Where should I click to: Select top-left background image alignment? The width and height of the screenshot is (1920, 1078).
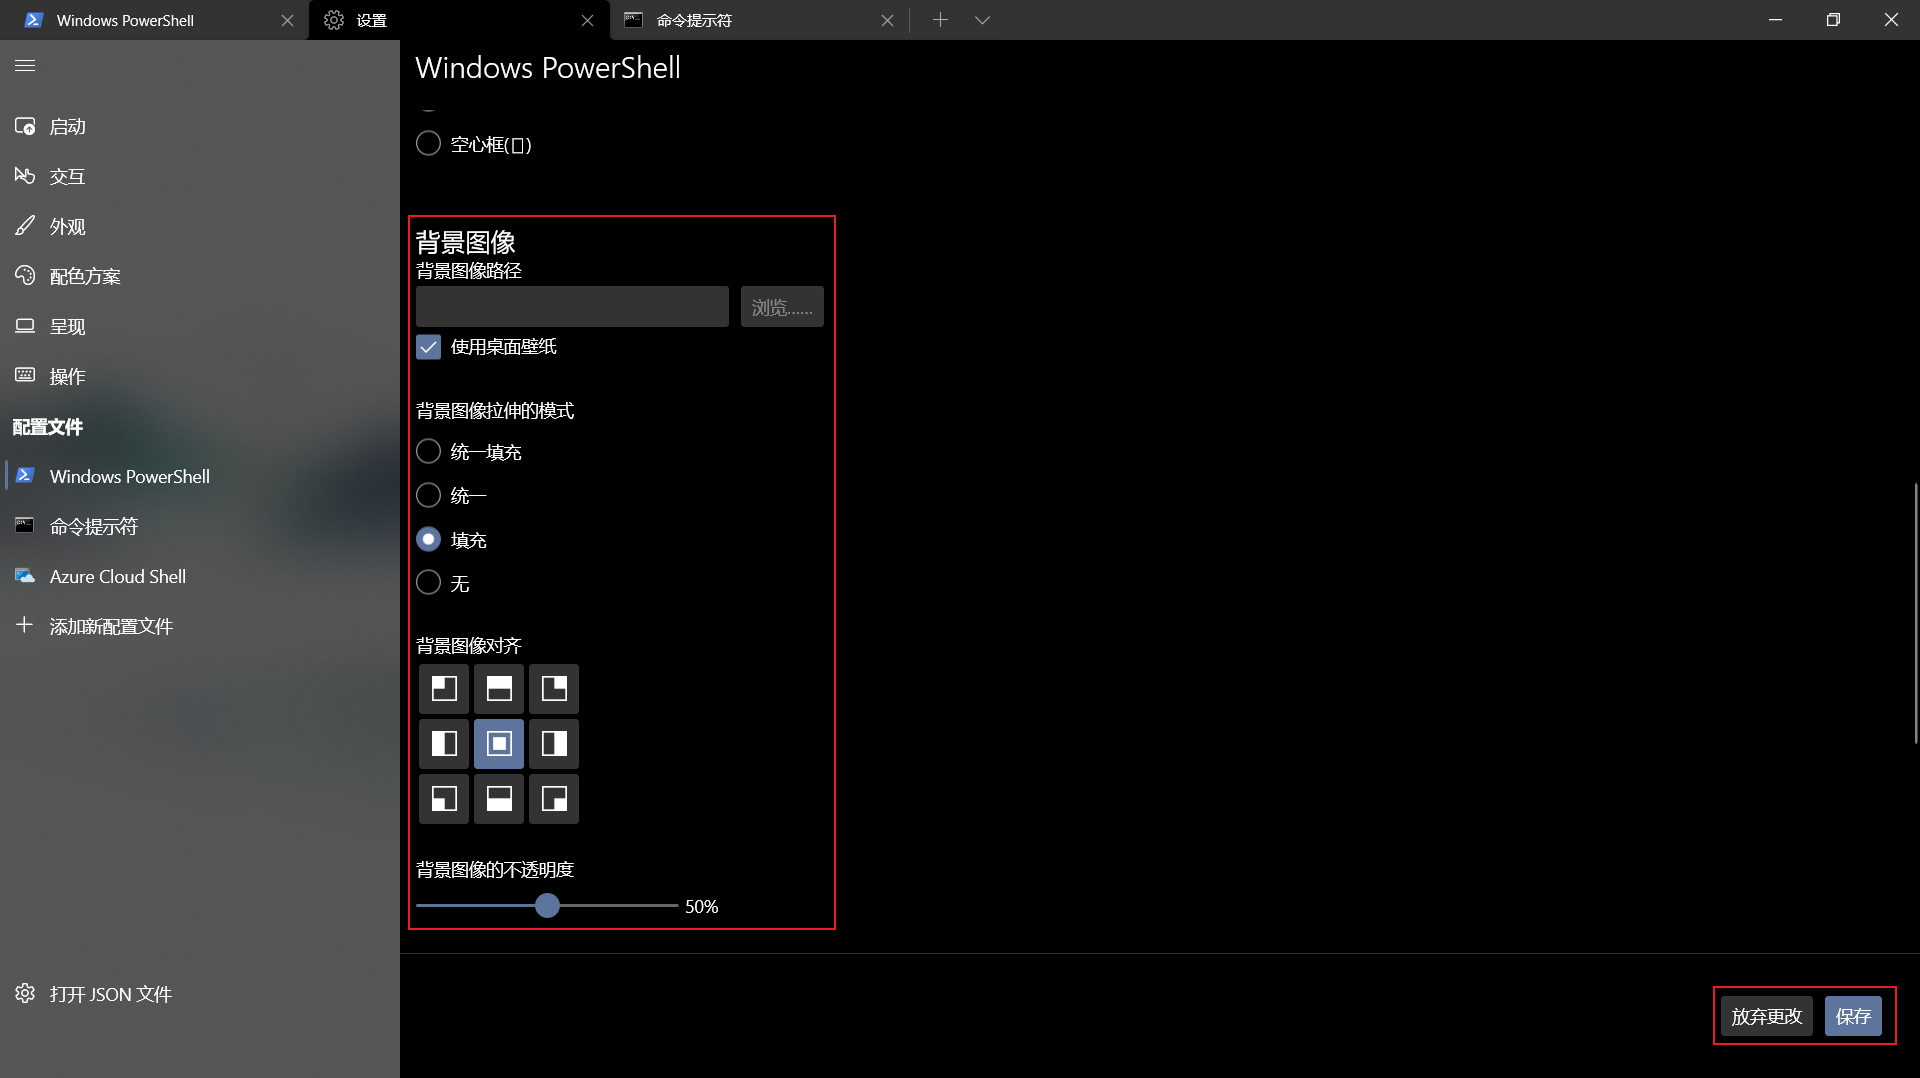pos(443,688)
